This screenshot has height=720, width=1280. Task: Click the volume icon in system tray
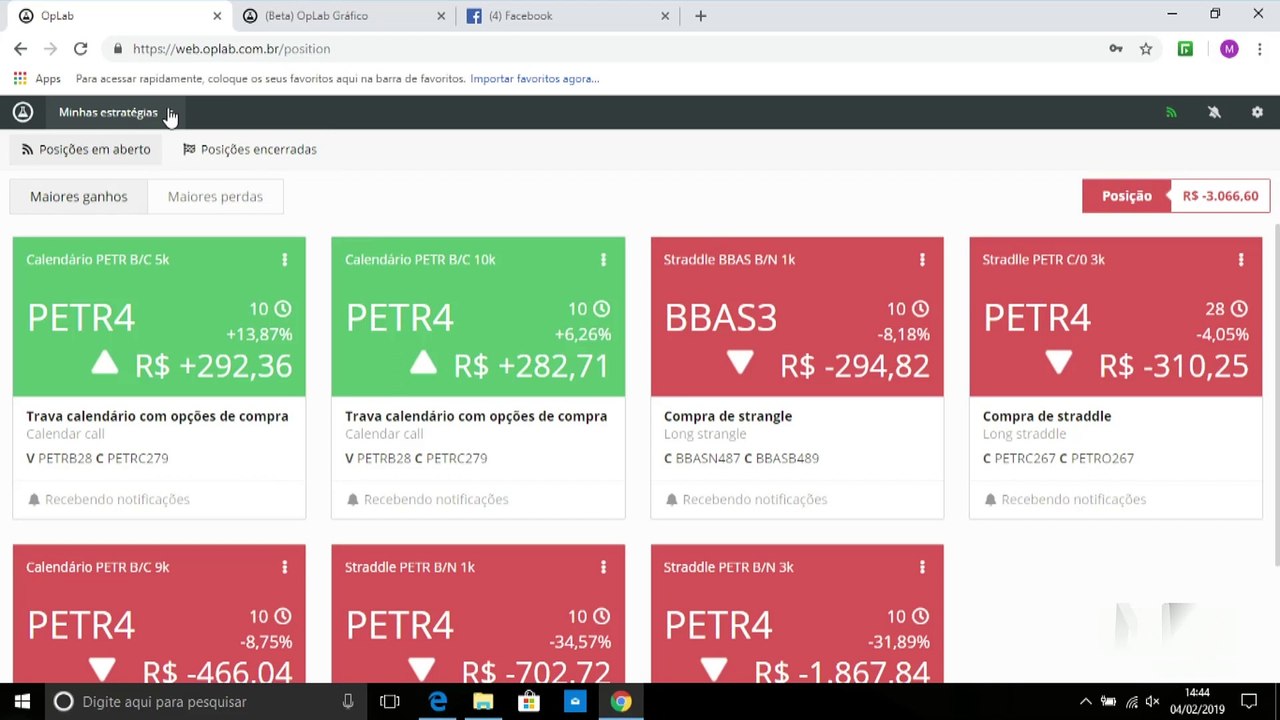click(1152, 702)
